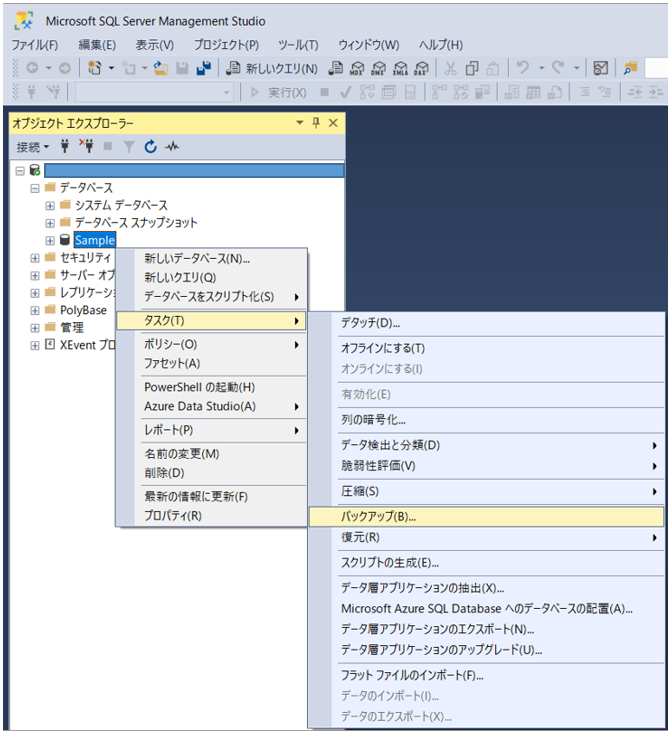Open the 表示(V) menu

pyautogui.click(x=155, y=45)
